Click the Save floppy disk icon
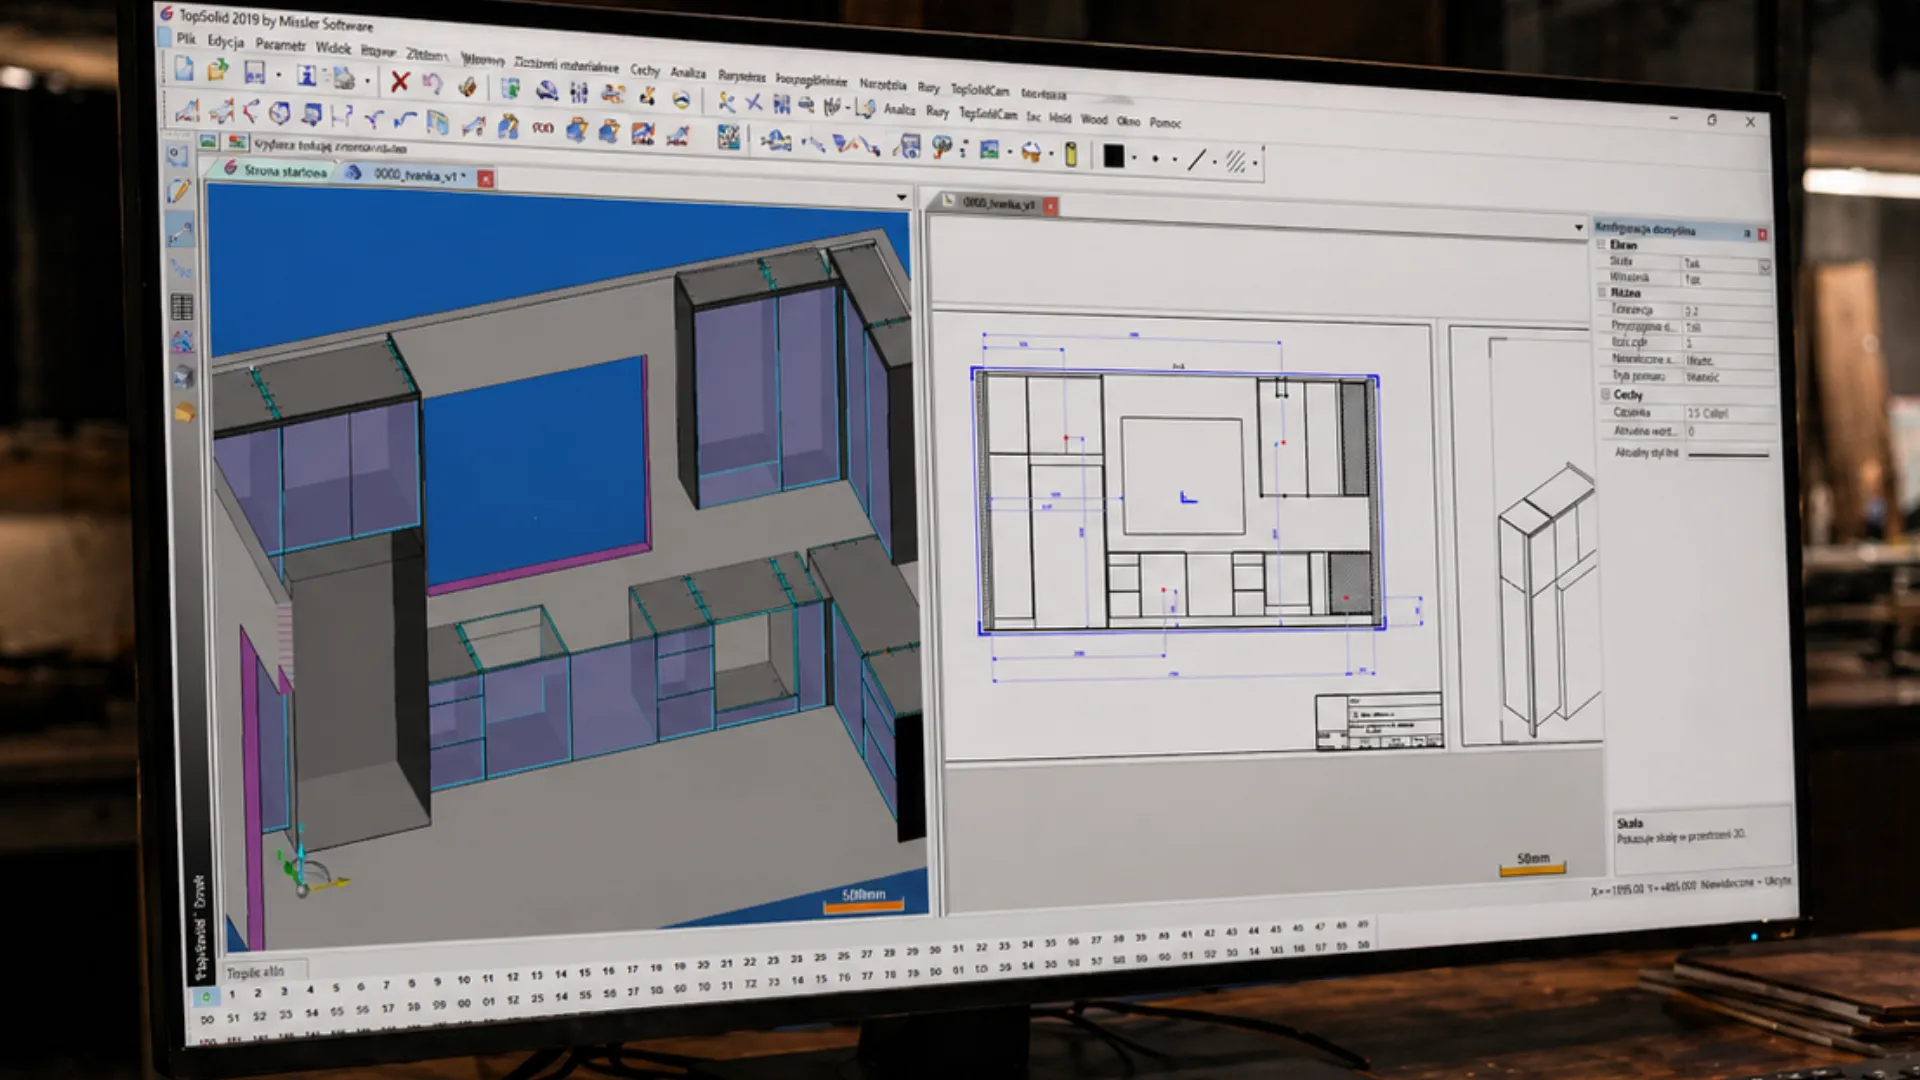 point(254,72)
